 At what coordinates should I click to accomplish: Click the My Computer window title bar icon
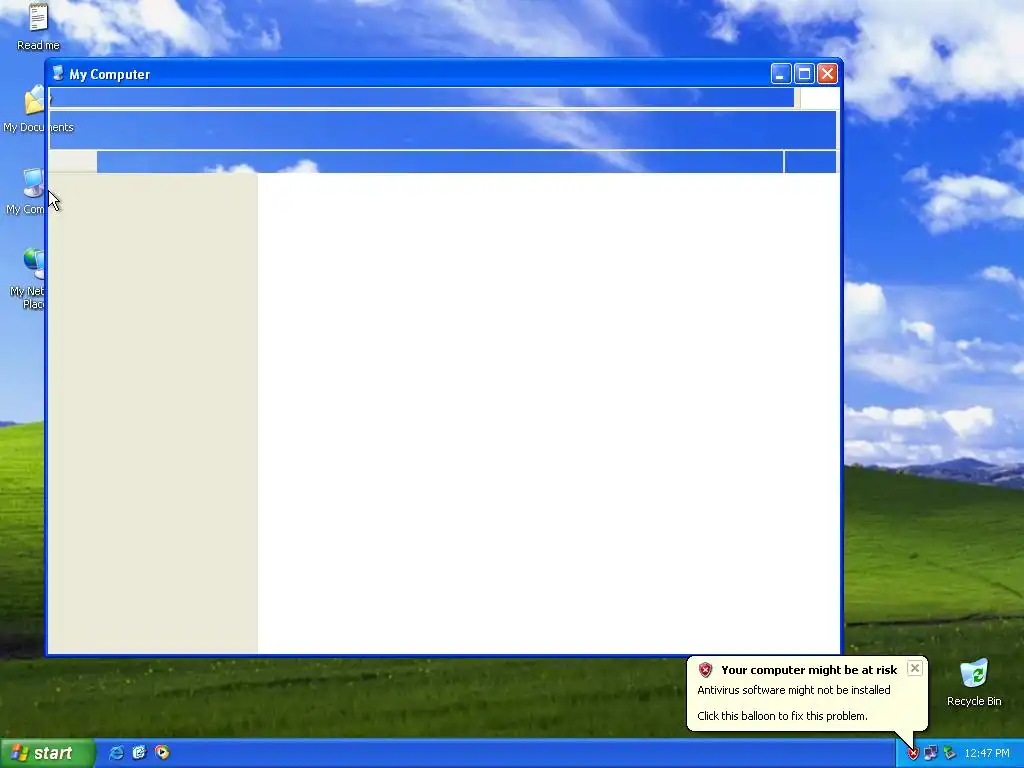(x=58, y=74)
